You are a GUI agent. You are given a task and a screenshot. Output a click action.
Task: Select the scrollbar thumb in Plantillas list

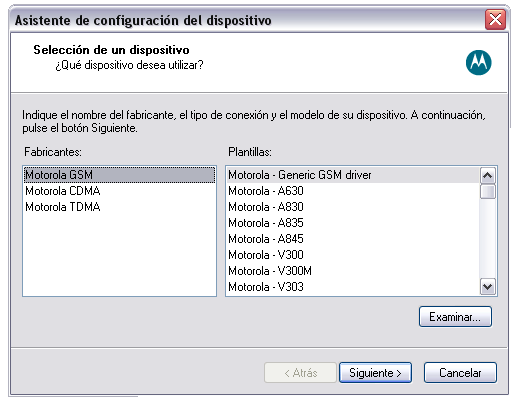(488, 191)
